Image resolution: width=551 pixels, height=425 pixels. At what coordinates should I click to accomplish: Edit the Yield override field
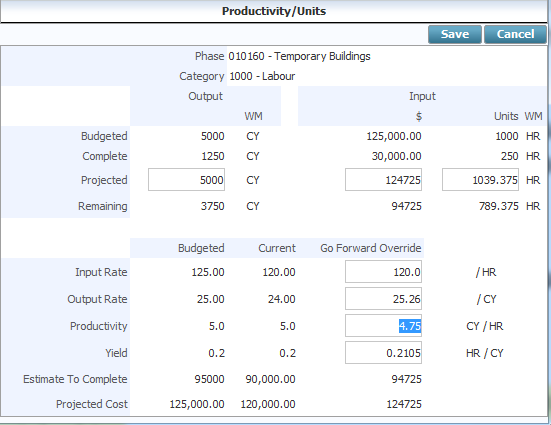tap(383, 353)
